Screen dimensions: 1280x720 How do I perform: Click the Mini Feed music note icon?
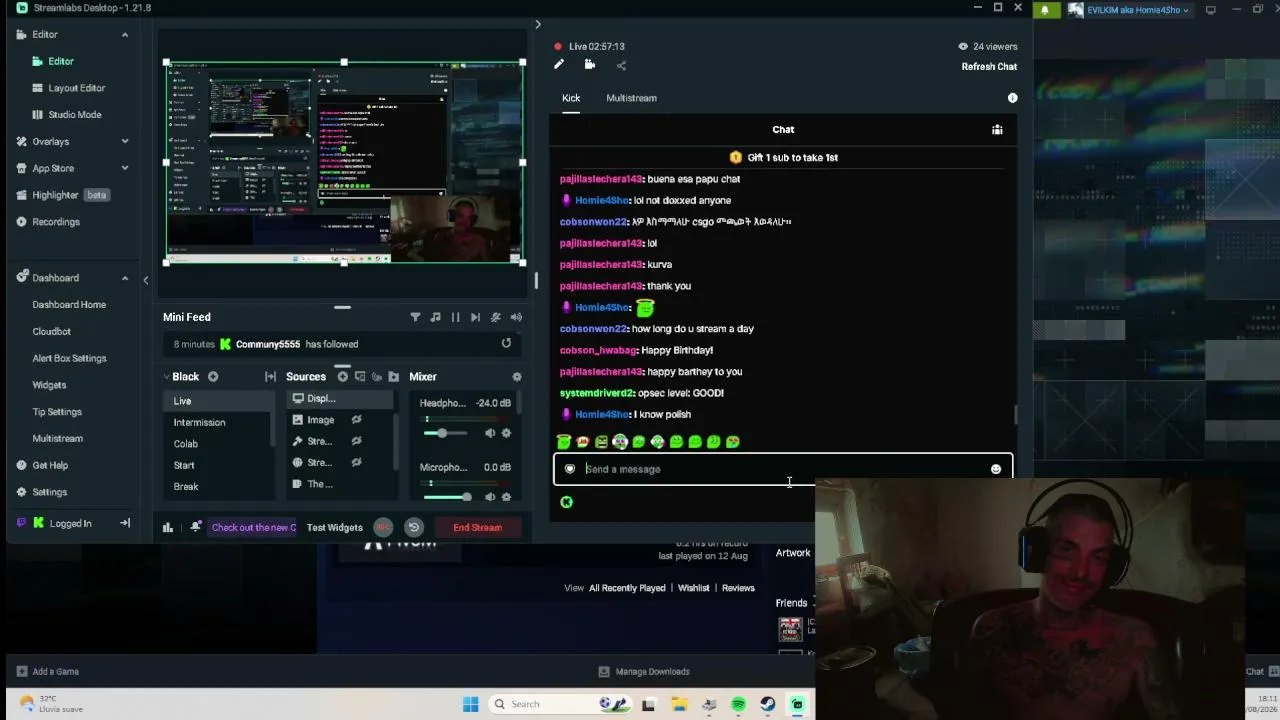tap(435, 317)
